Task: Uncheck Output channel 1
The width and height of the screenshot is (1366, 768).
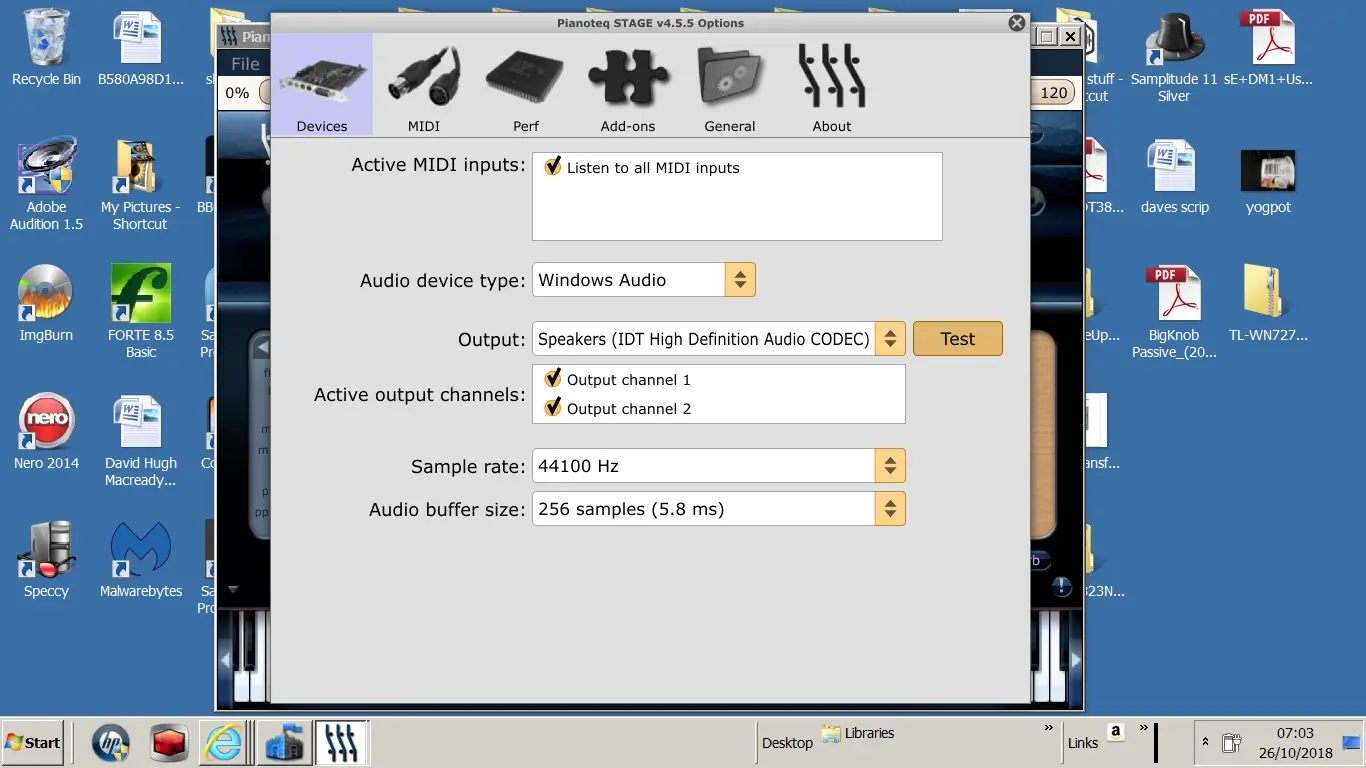Action: [553, 379]
